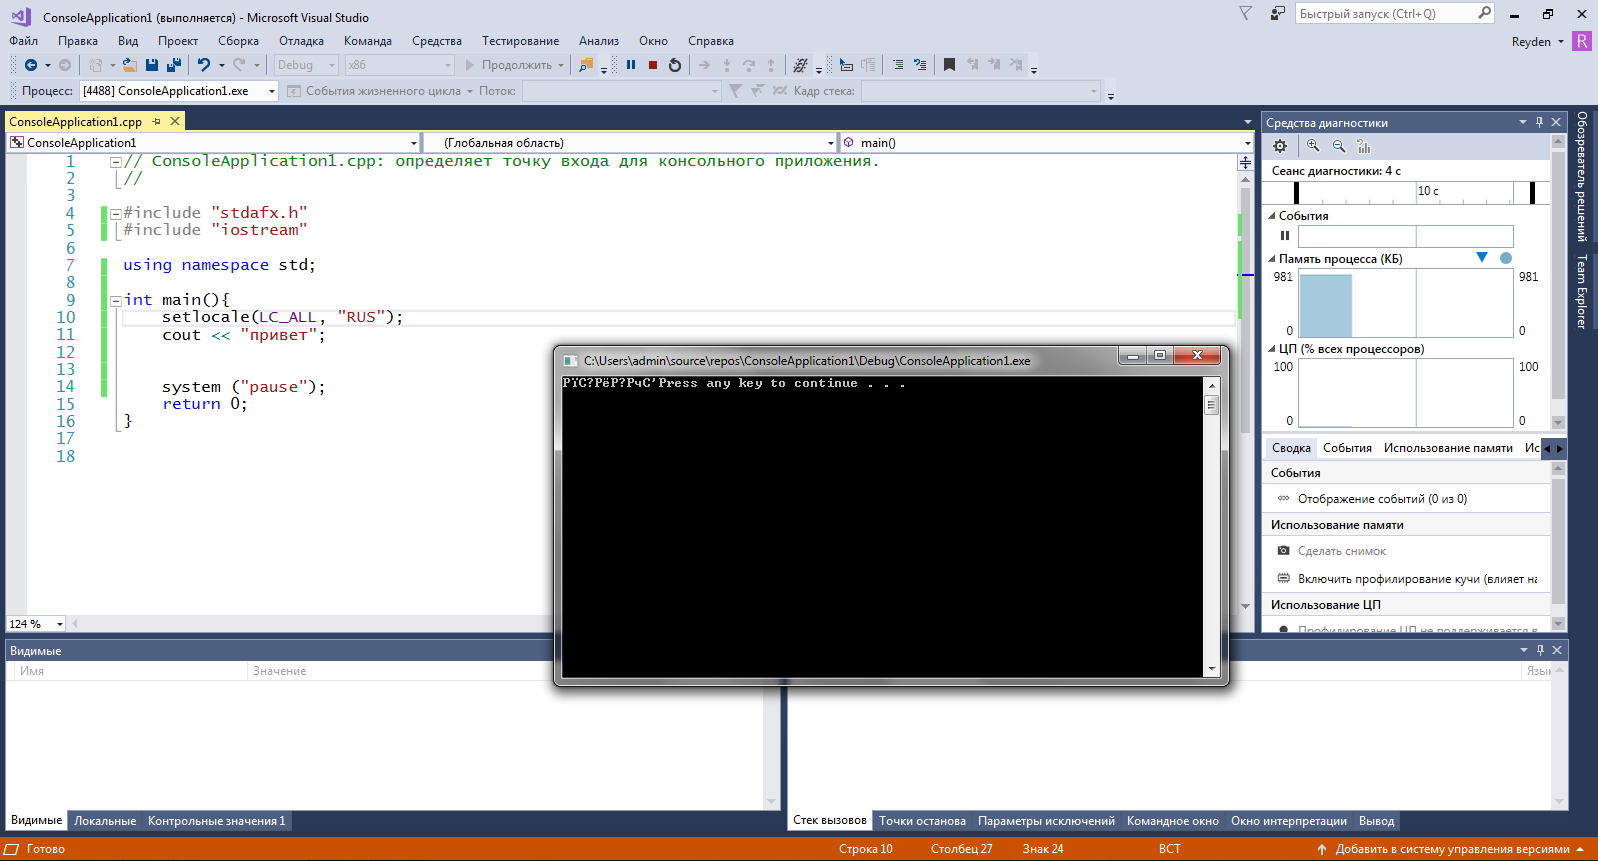The image size is (1598, 861).
Task: Open the feedback icon near quick launch
Action: click(1277, 13)
